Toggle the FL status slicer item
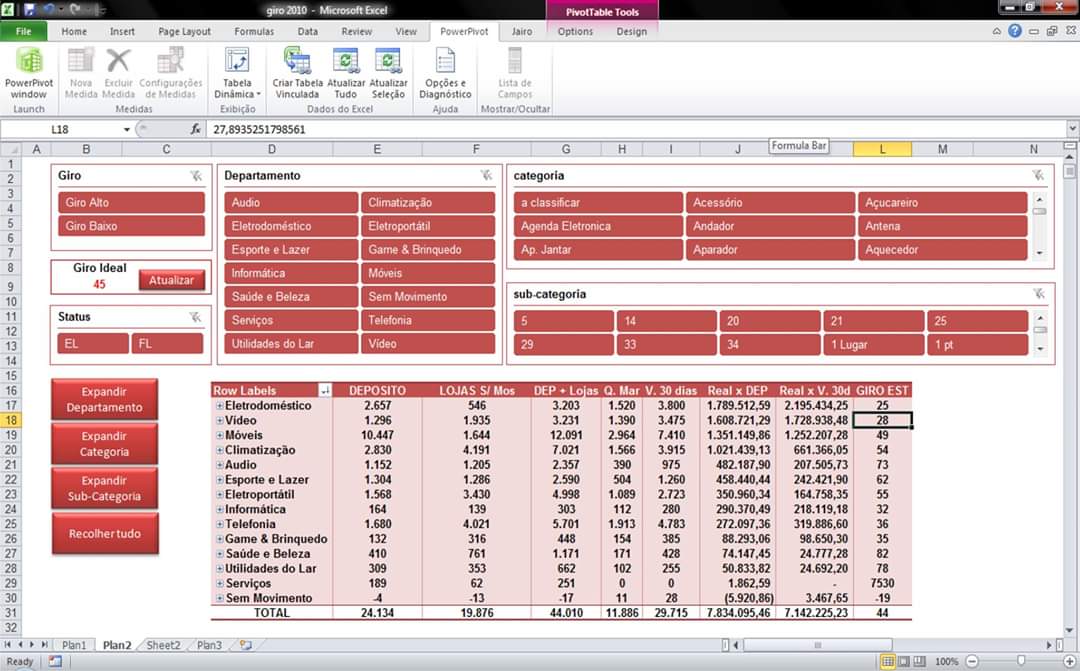 167,344
